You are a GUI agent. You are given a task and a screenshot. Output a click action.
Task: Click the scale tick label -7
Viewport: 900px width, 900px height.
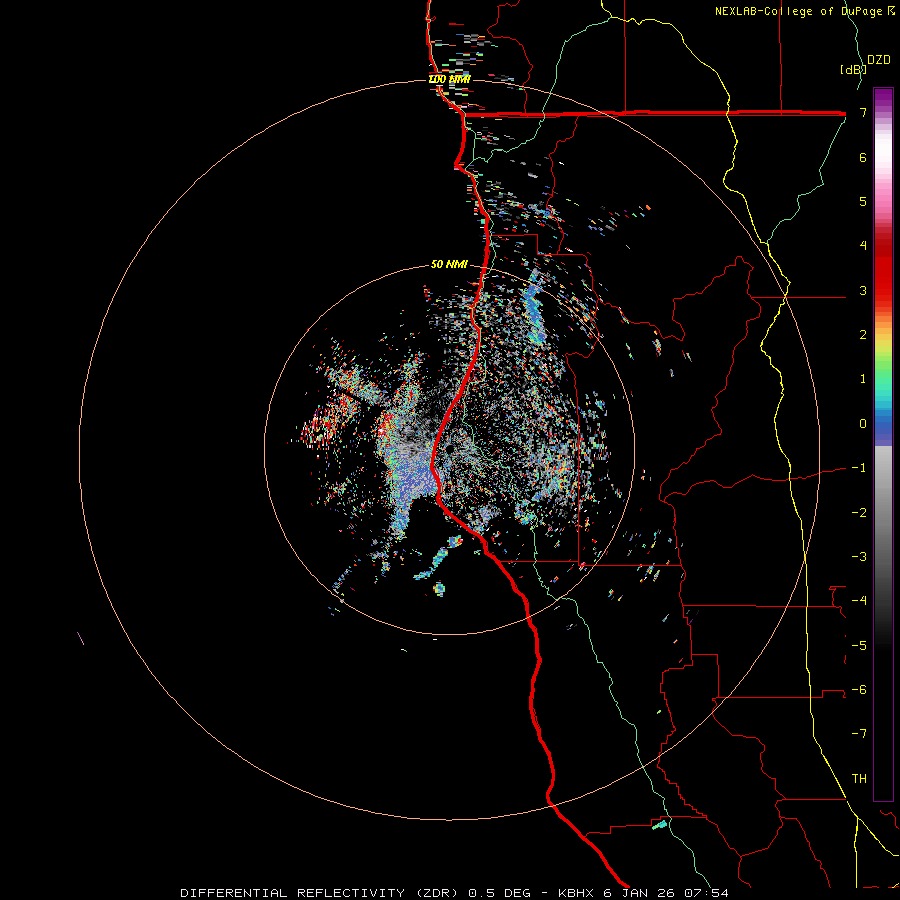pyautogui.click(x=859, y=734)
